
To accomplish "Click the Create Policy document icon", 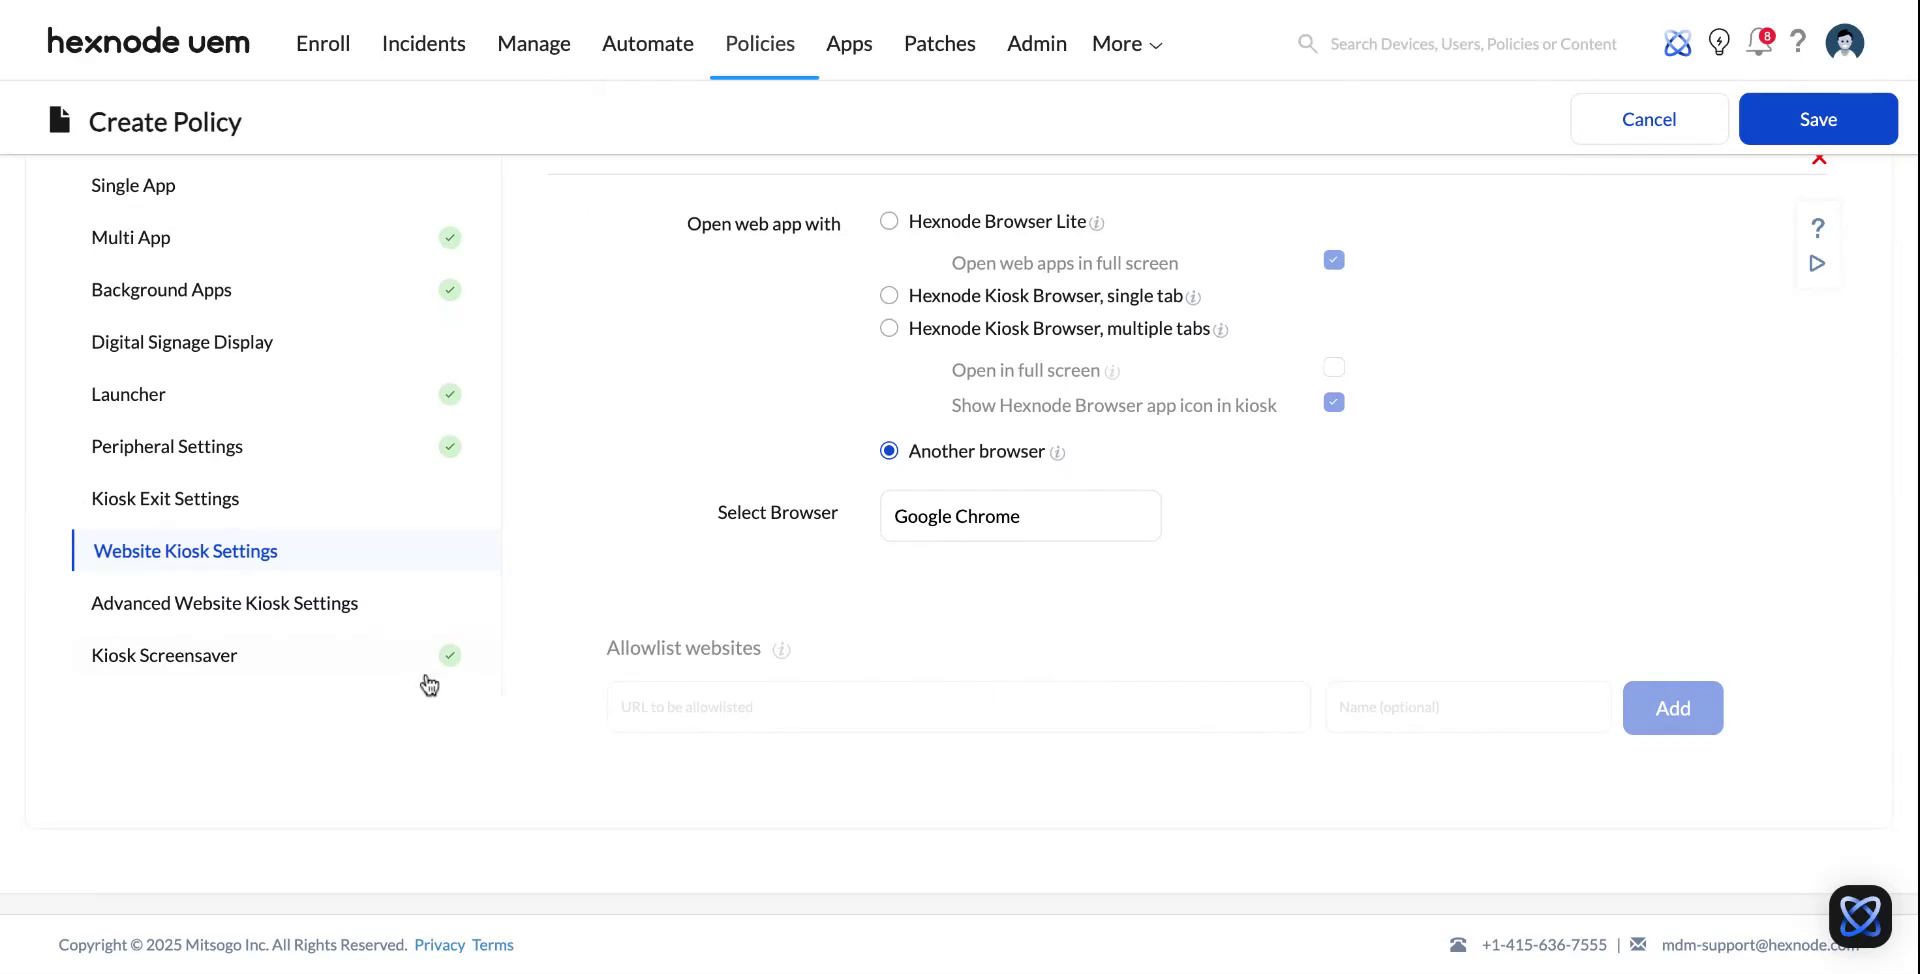I will (x=59, y=119).
